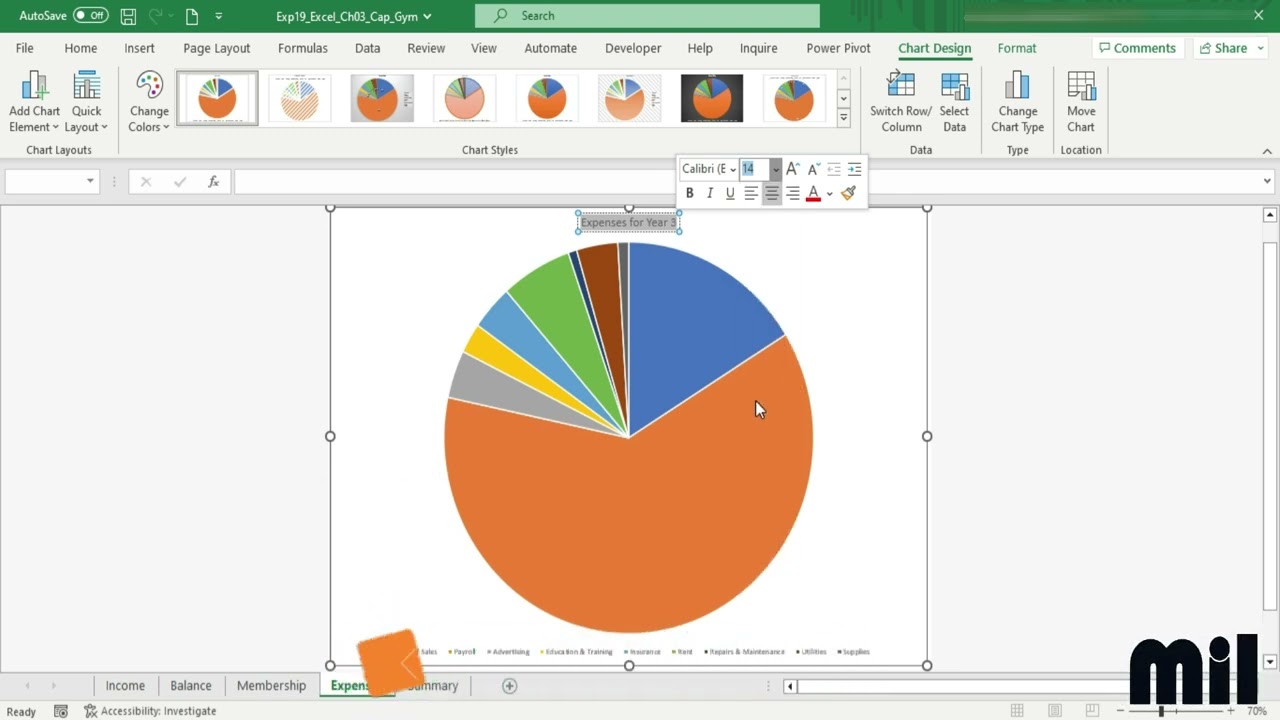
Task: Open the Data tab
Action: click(367, 48)
